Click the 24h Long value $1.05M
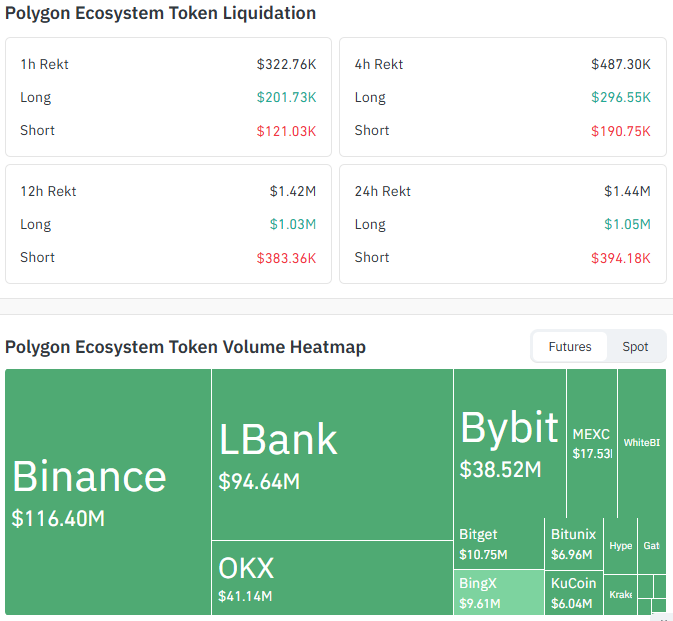Screen dimensions: 673x621 tap(627, 224)
